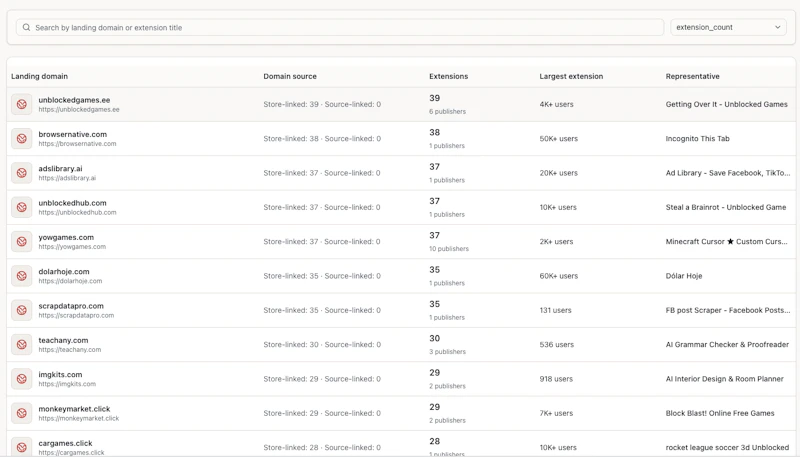Click '918 users' in imgkits.com row
Viewport: 800px width, 457px height.
coord(556,379)
